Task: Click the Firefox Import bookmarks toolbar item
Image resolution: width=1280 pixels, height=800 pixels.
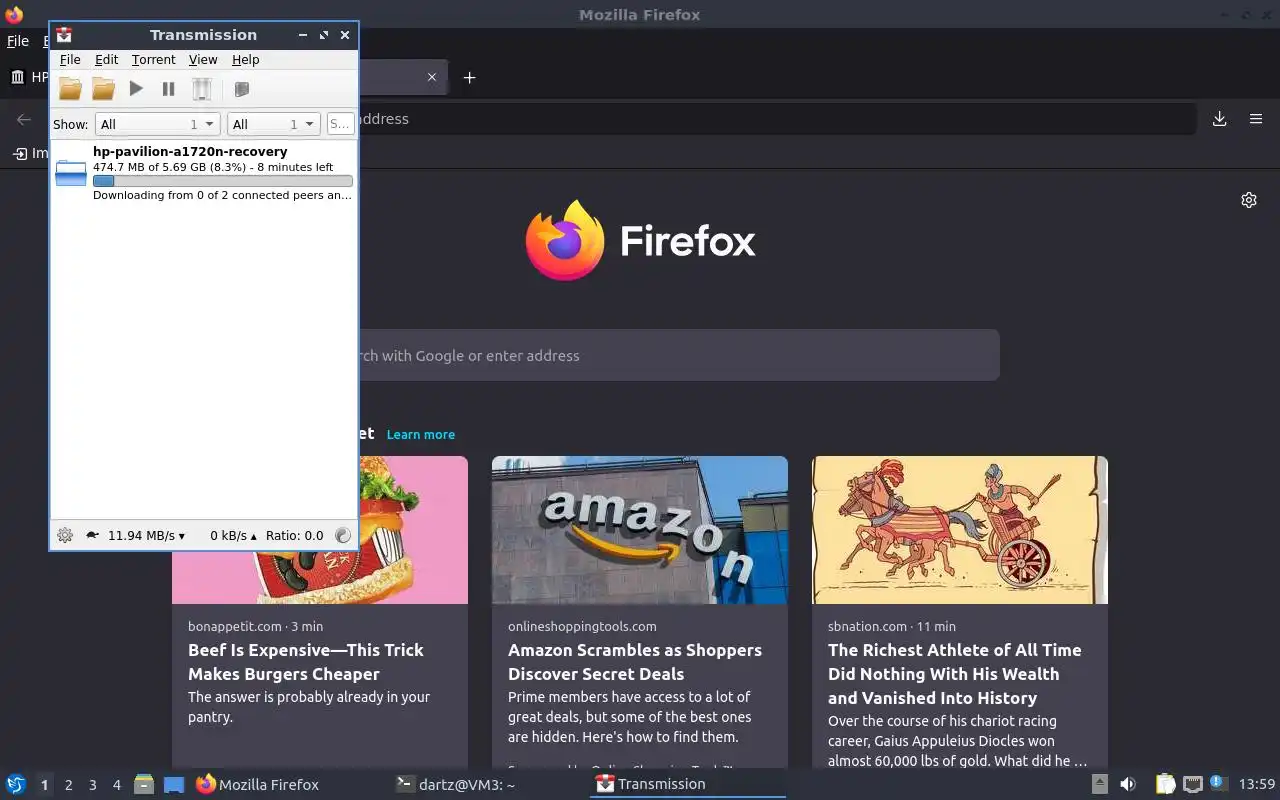Action: tap(30, 153)
